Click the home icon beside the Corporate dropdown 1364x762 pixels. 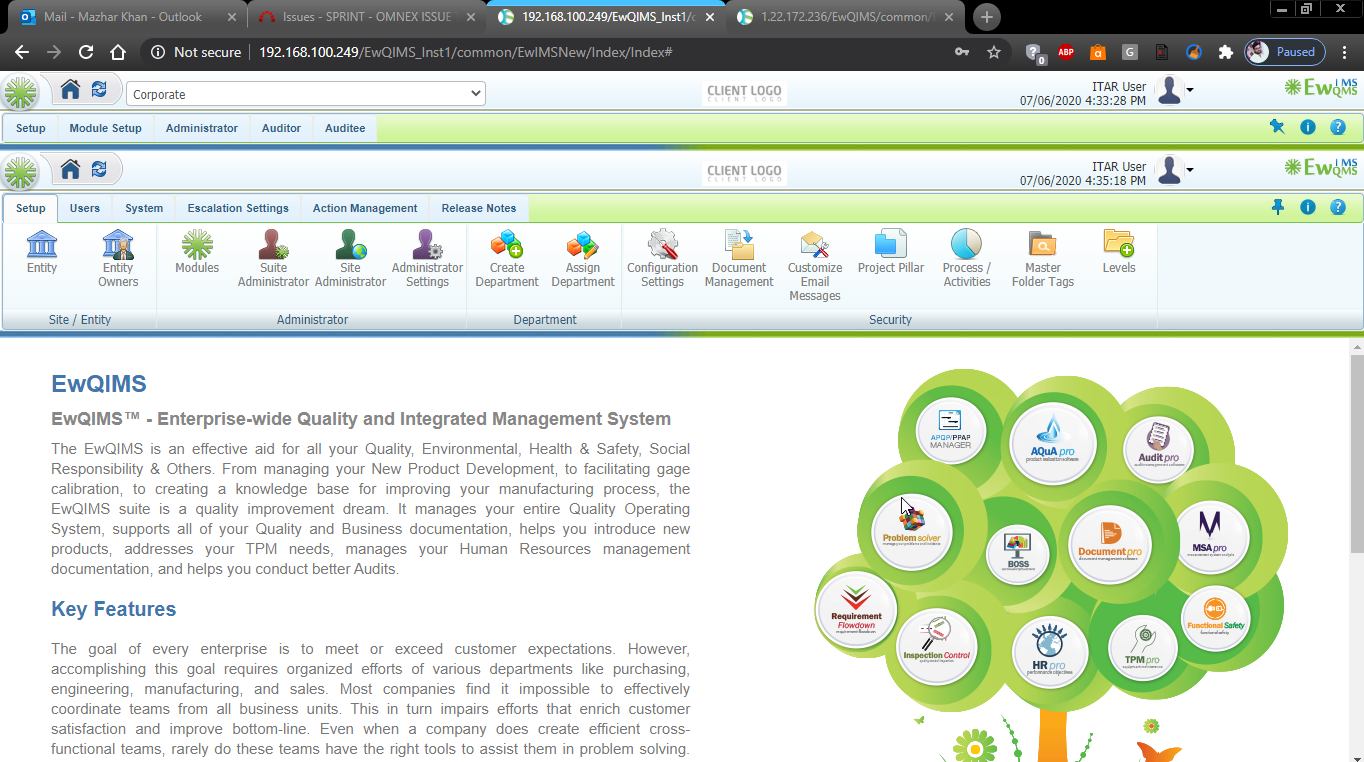(70, 90)
